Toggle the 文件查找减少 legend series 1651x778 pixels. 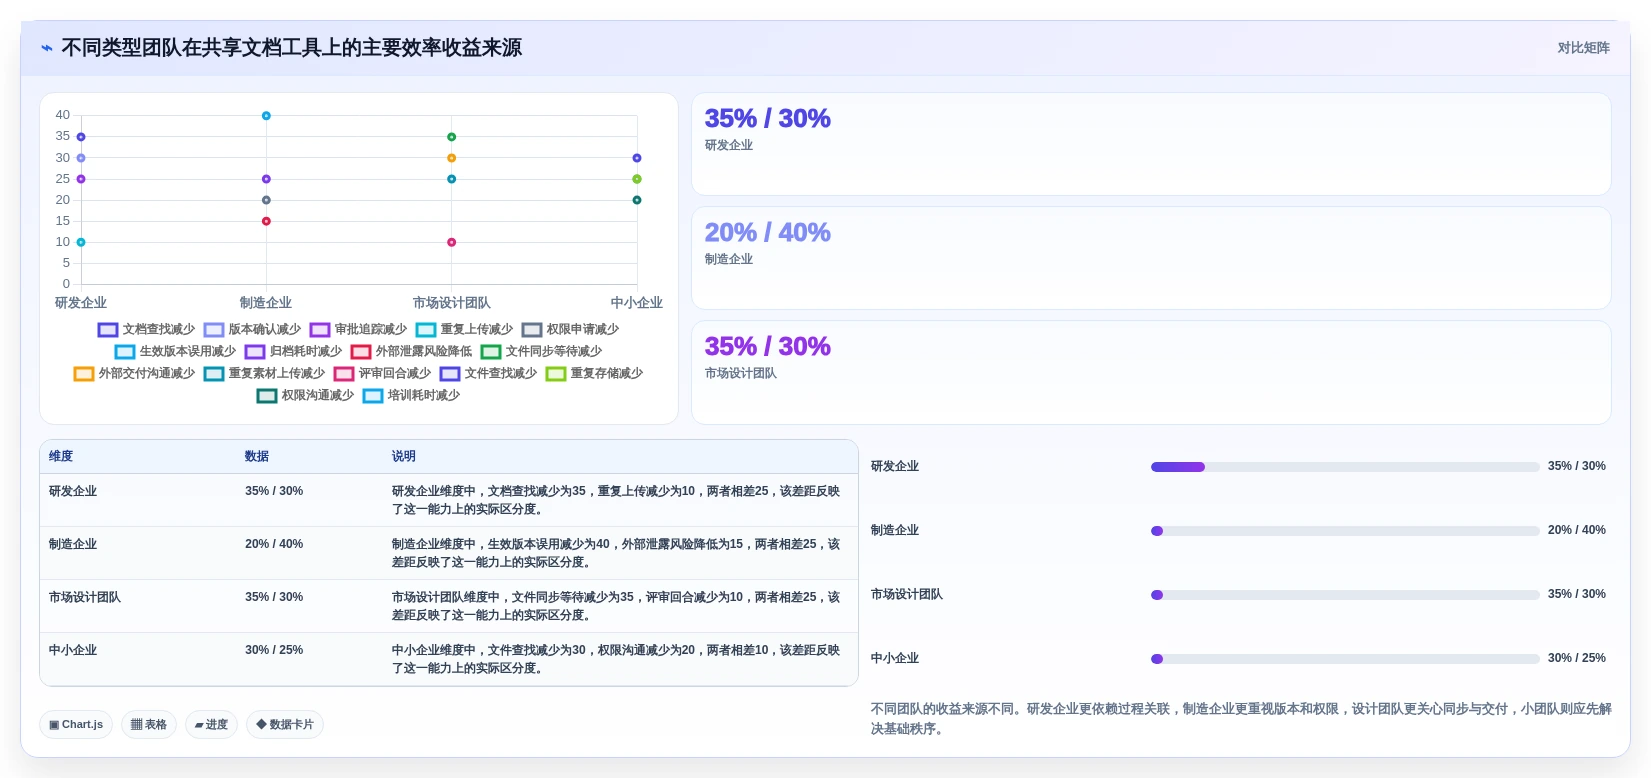489,373
